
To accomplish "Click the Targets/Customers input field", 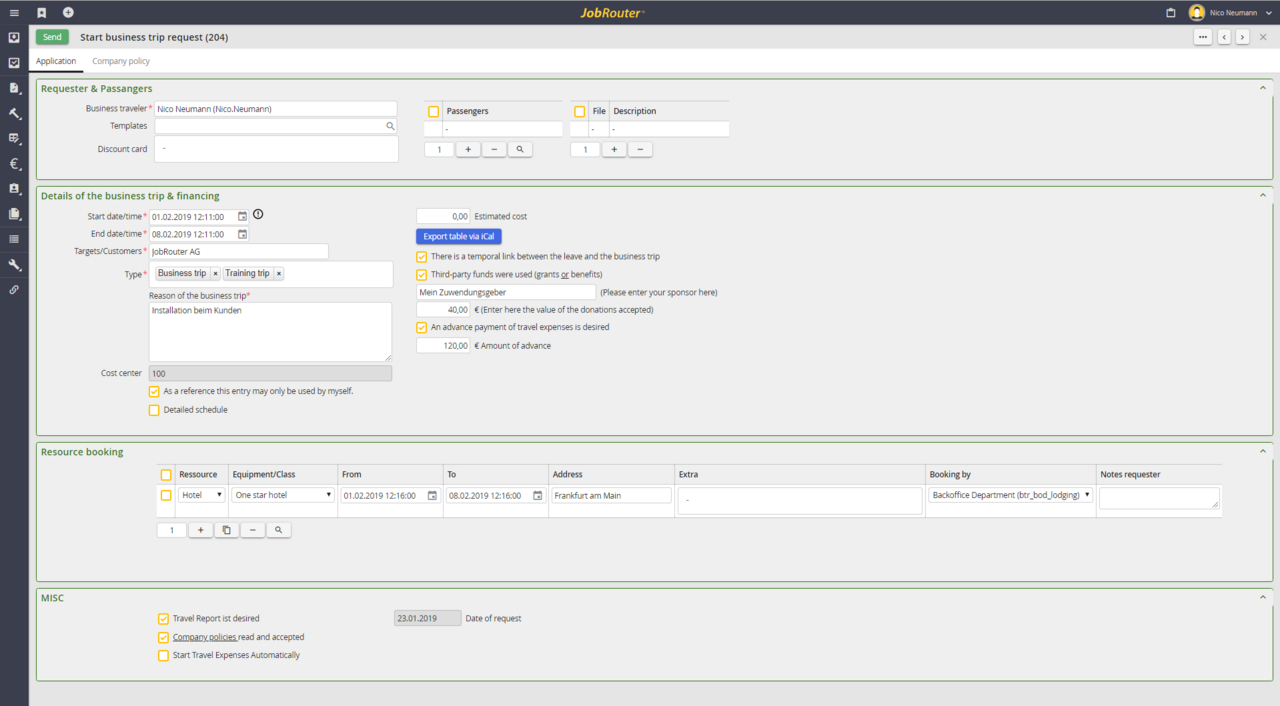I will 238,252.
